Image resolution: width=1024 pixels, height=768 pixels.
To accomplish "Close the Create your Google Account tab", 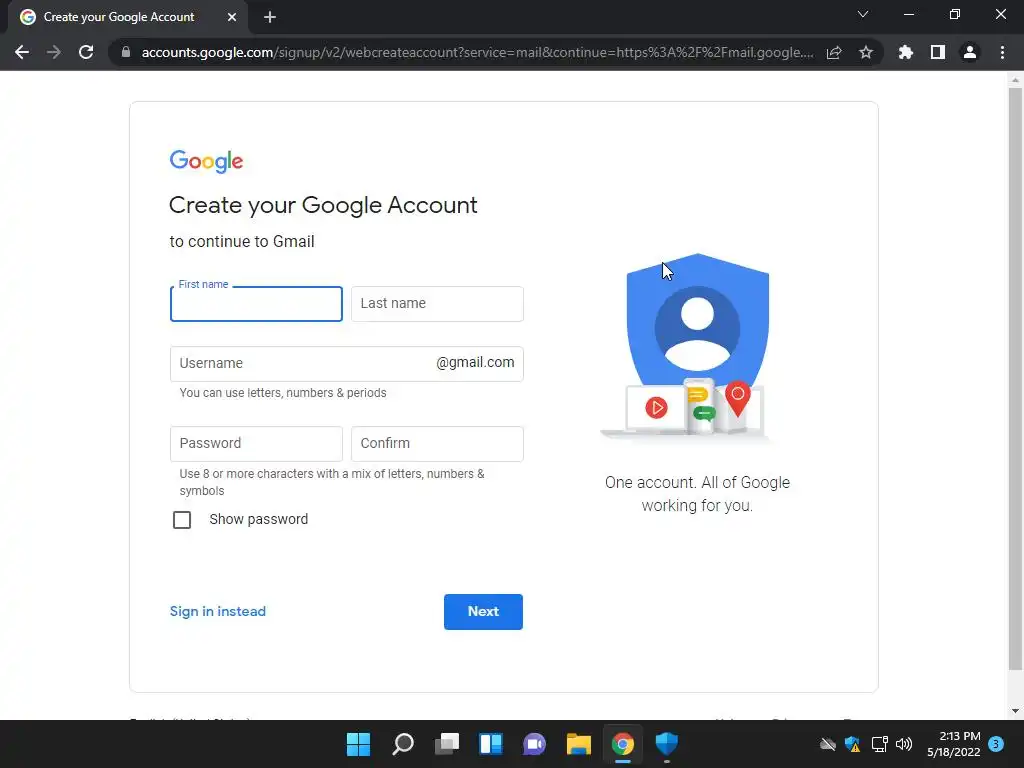I will (232, 17).
